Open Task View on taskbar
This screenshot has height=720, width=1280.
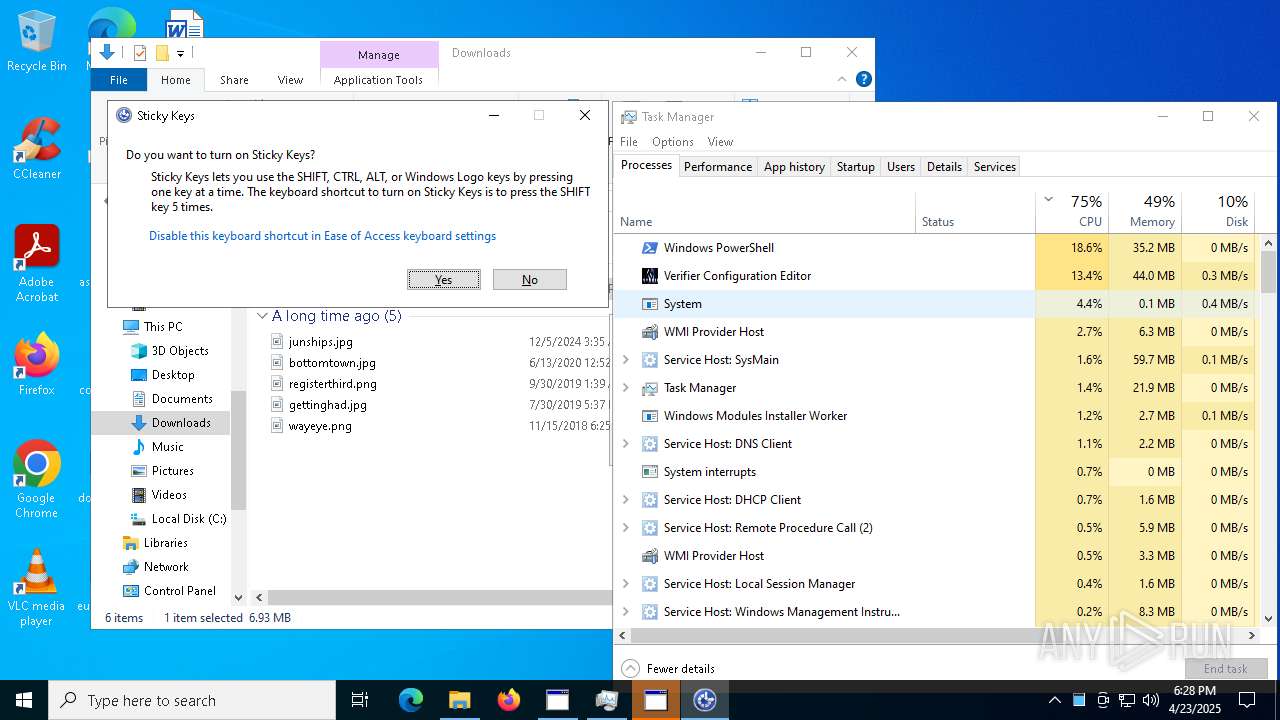point(360,700)
